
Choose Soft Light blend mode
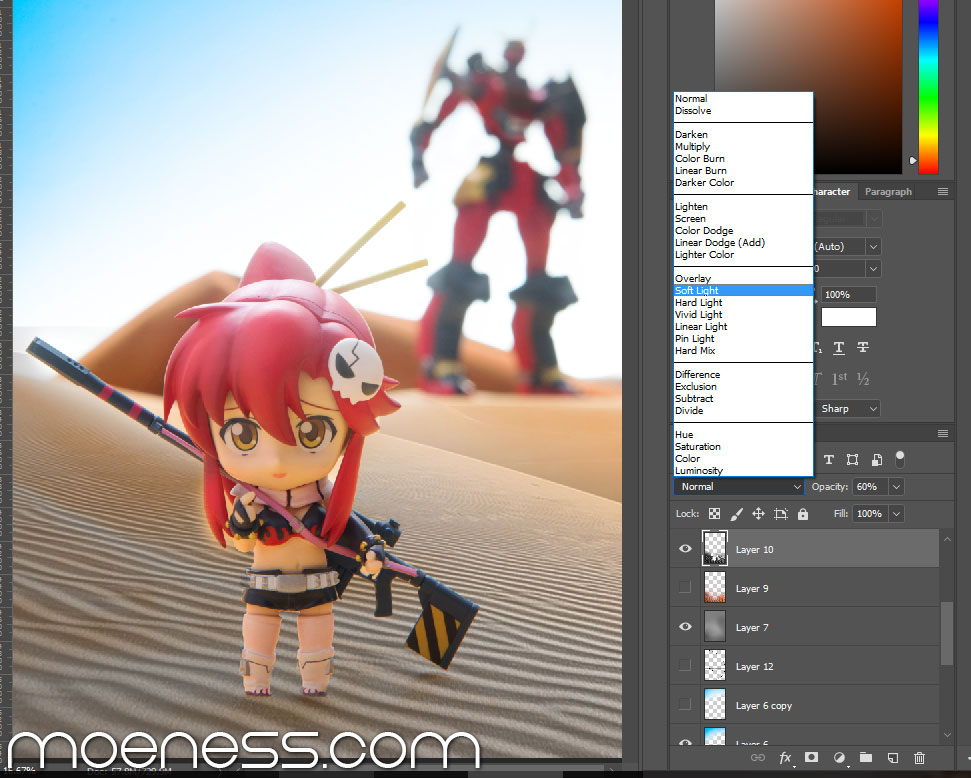pyautogui.click(x=743, y=291)
